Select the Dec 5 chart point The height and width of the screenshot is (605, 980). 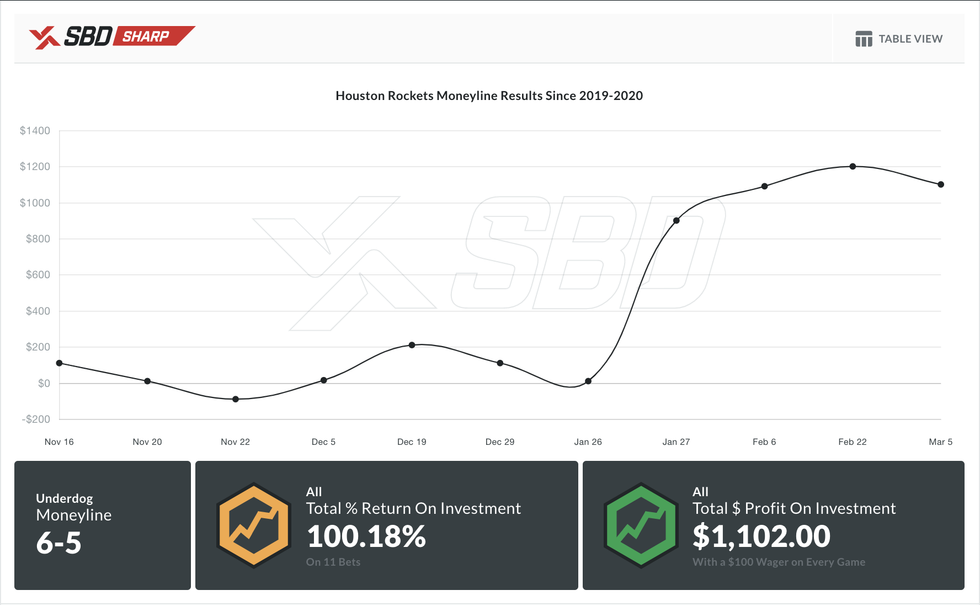(x=324, y=380)
